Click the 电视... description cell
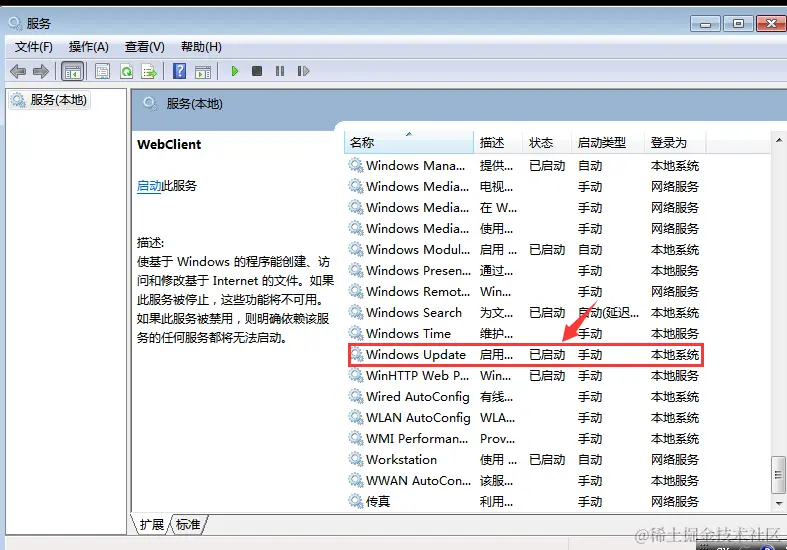Image resolution: width=787 pixels, height=550 pixels. point(496,187)
